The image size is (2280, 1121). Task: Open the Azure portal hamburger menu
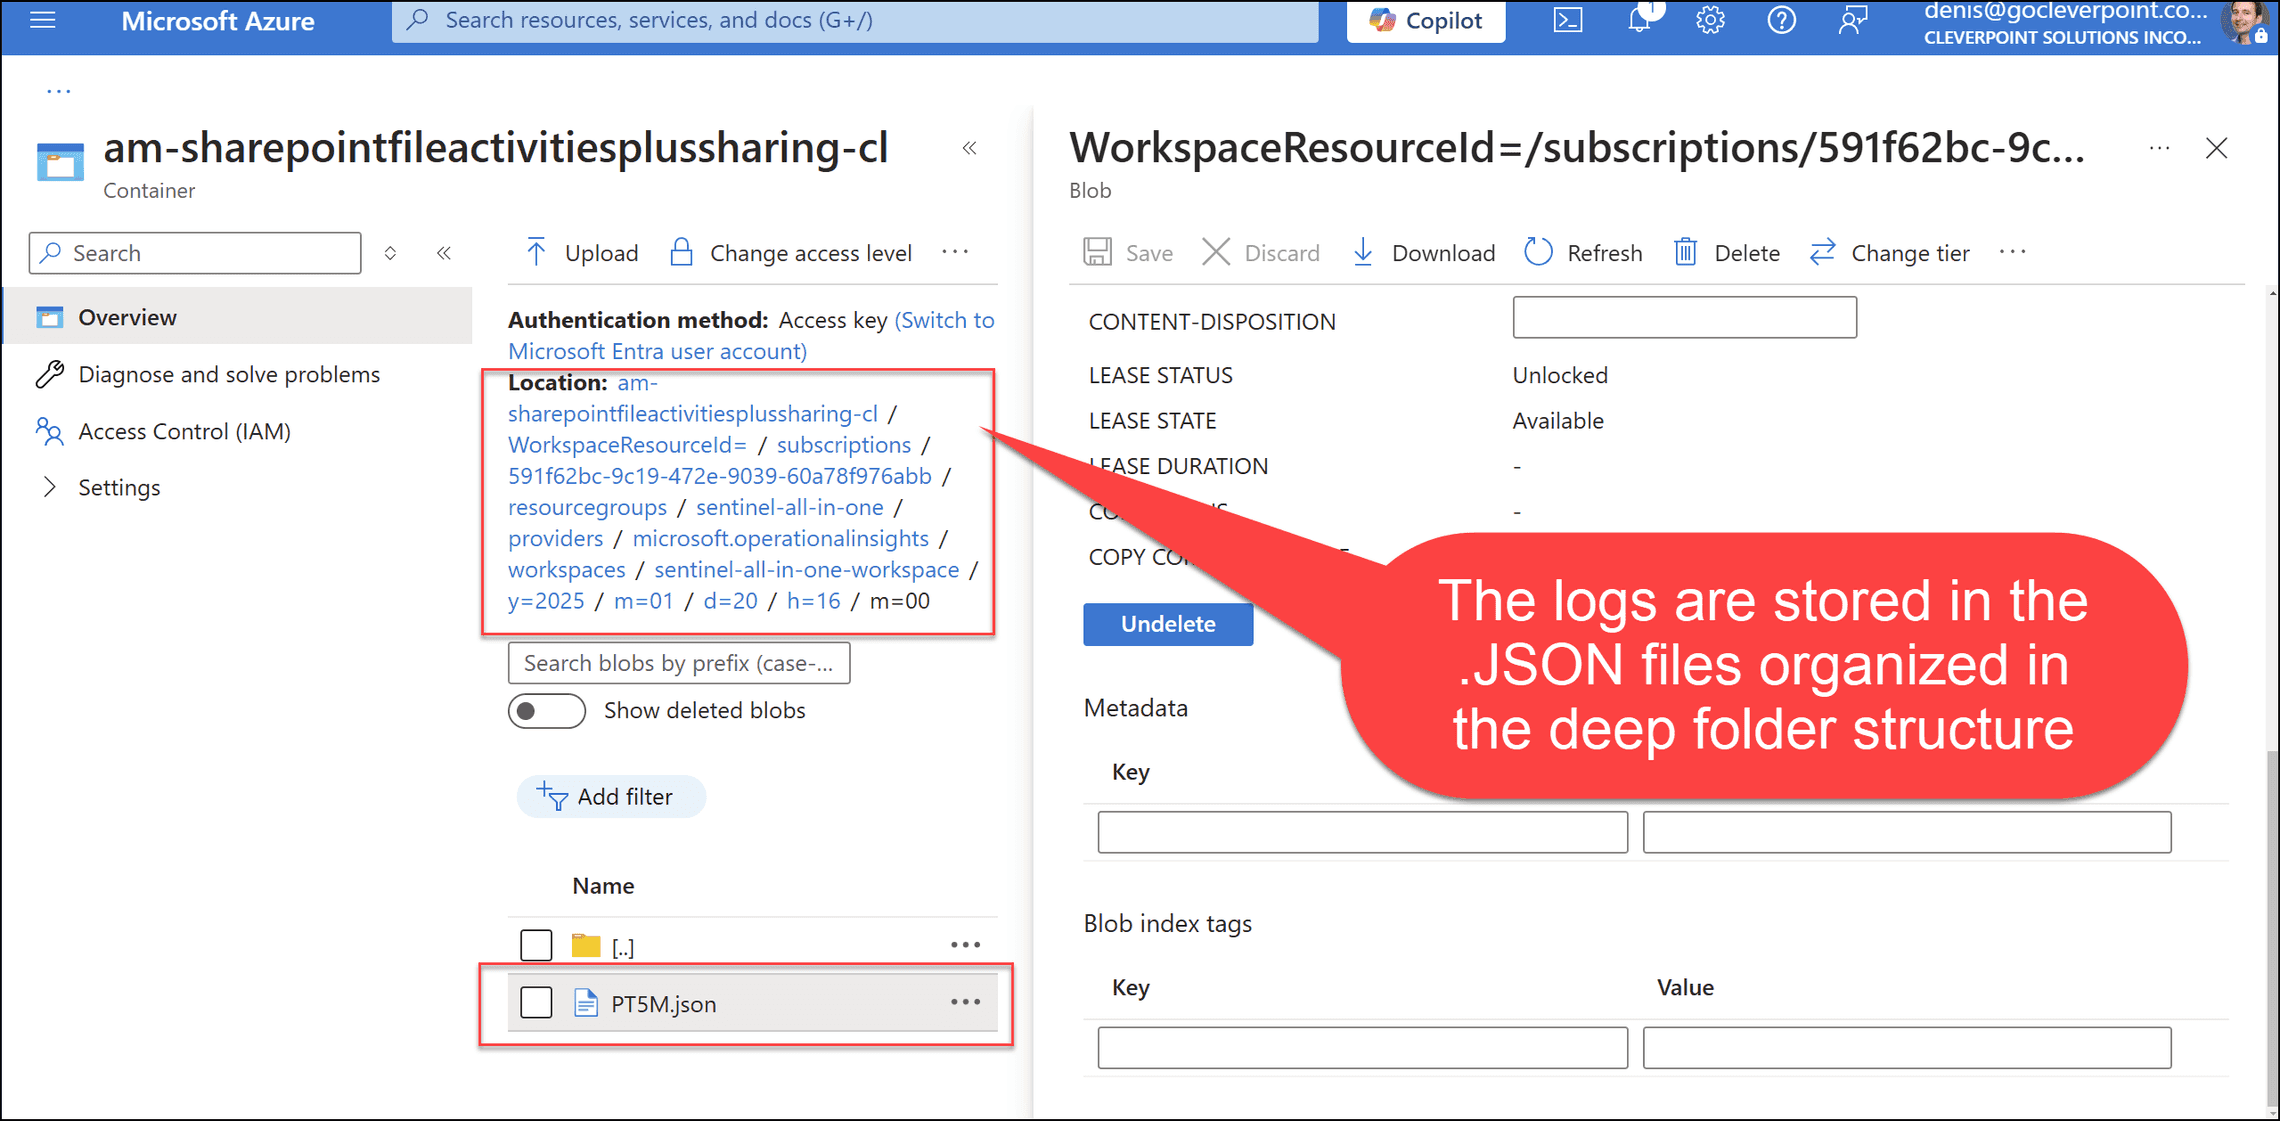pos(41,20)
